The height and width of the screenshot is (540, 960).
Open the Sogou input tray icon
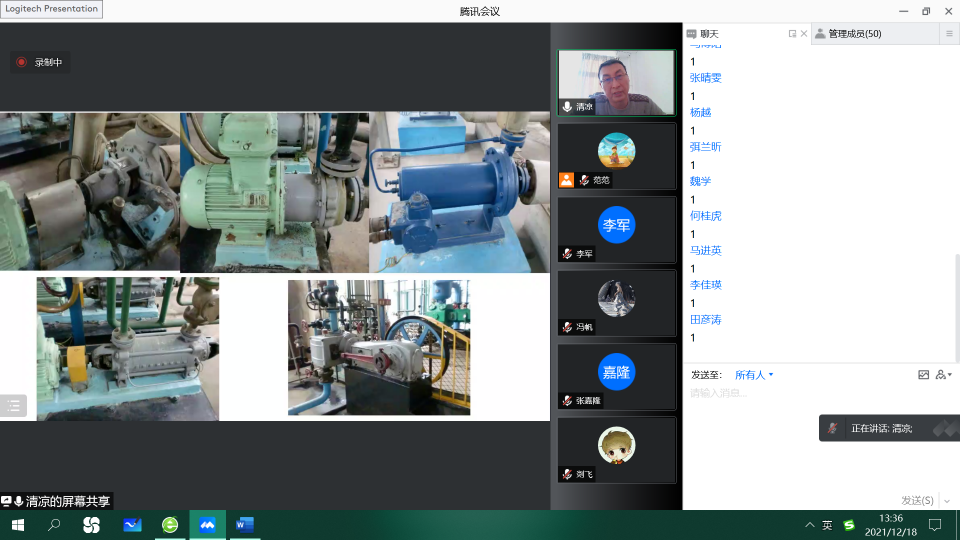coord(849,525)
